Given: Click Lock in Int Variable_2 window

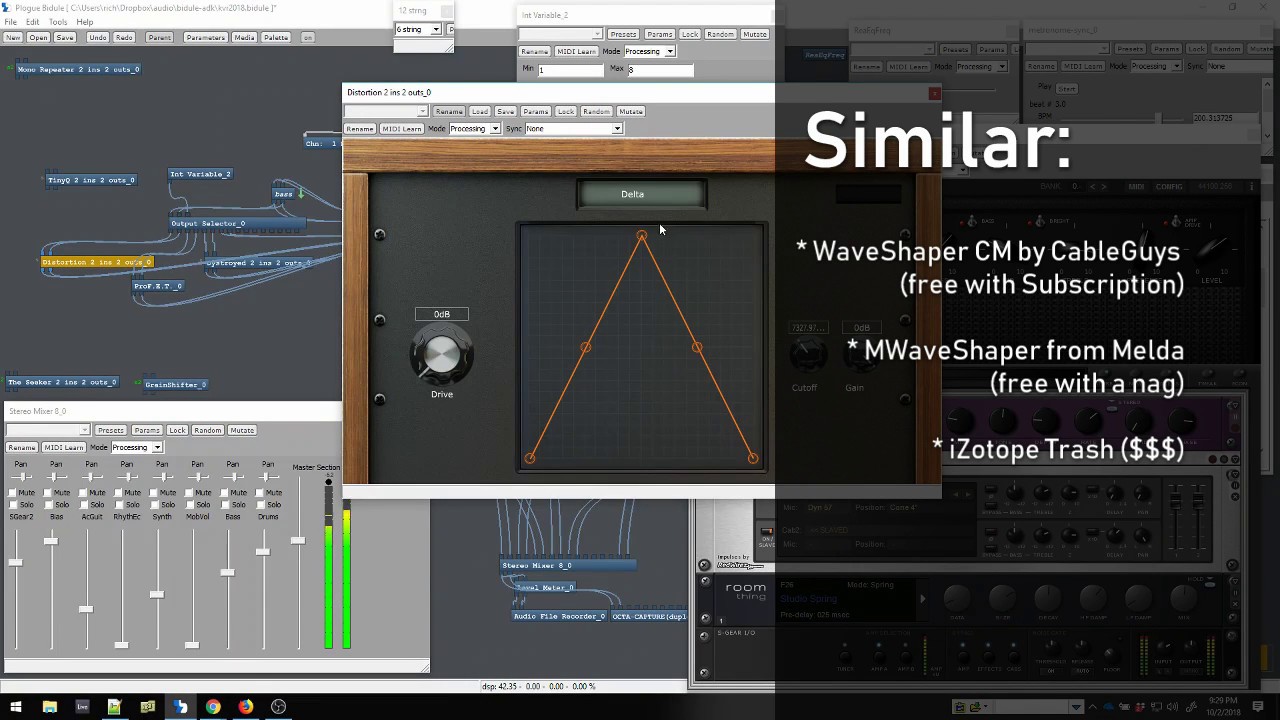Looking at the screenshot, I should (690, 34).
